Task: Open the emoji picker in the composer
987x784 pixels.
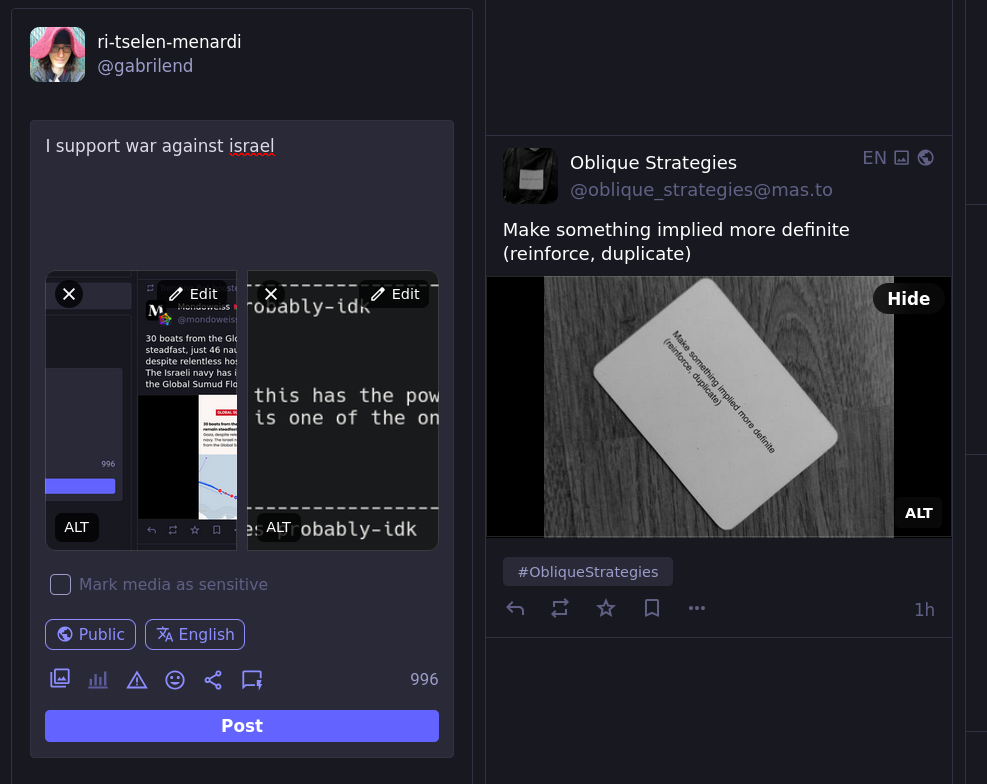Action: (175, 679)
